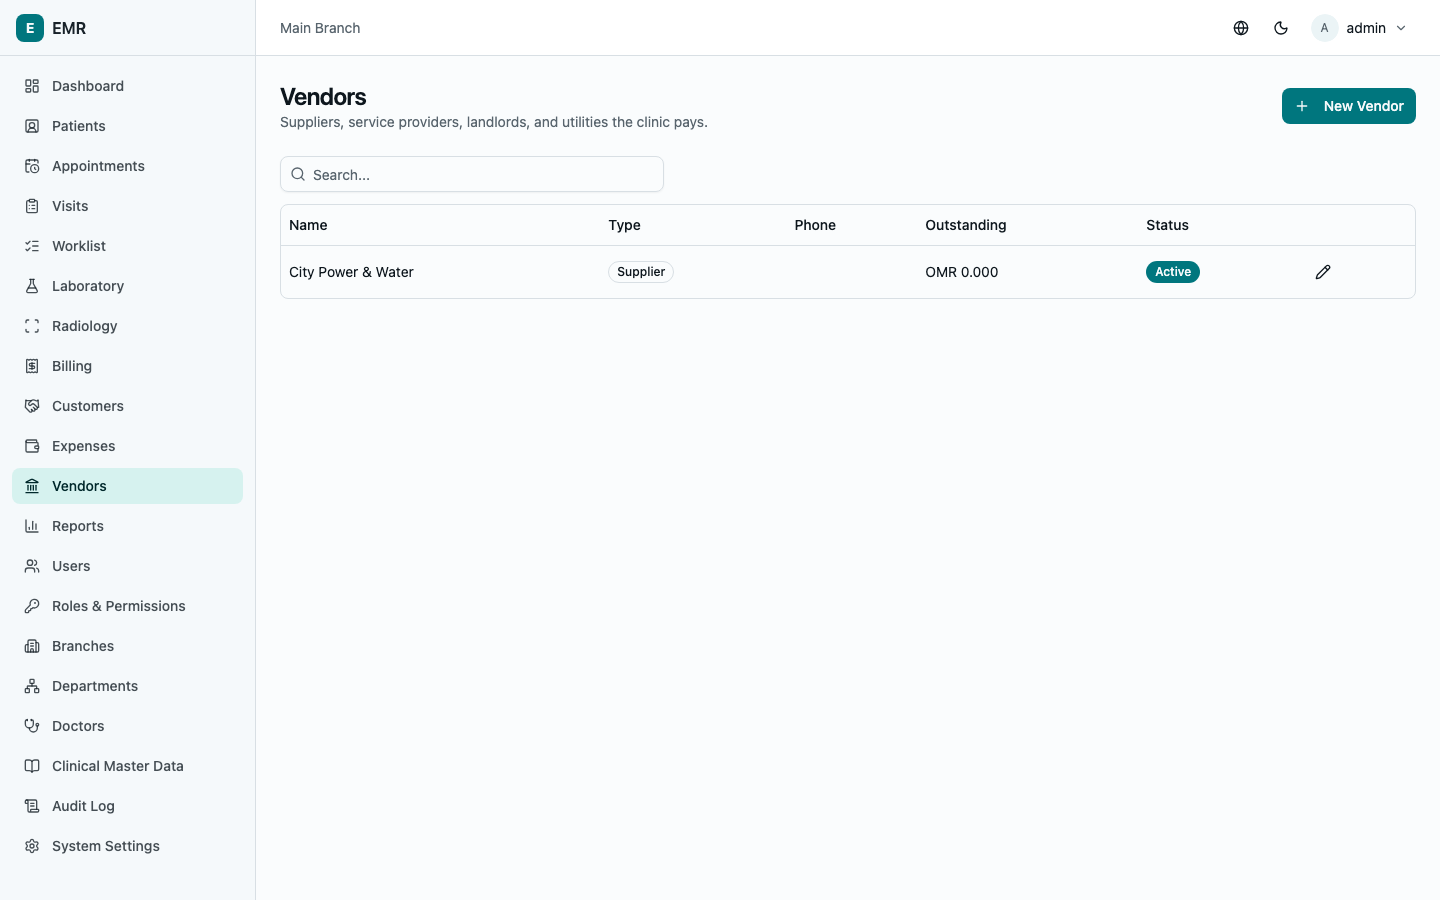The height and width of the screenshot is (900, 1440).
Task: Click the Supplier type tag
Action: pyautogui.click(x=641, y=272)
